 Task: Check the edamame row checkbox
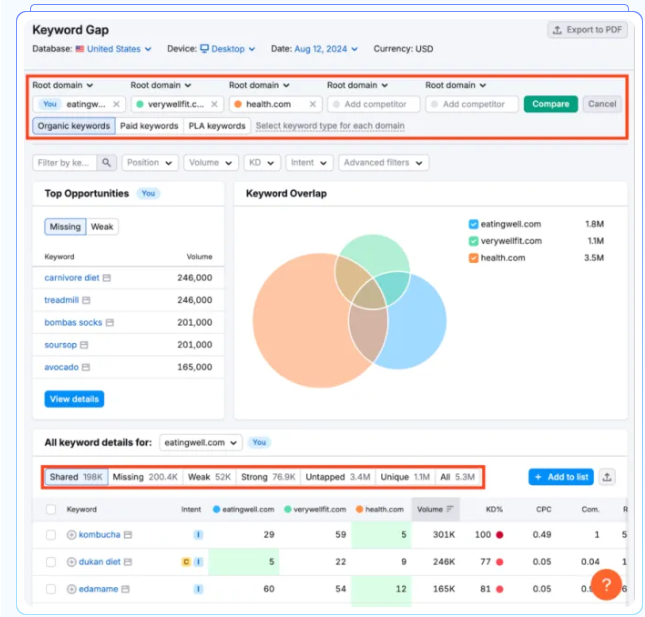51,589
